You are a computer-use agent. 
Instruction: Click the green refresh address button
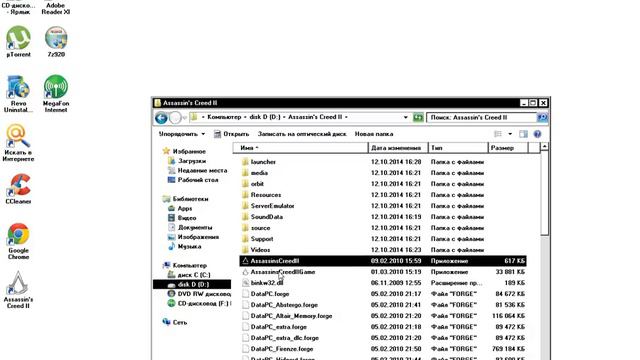418,118
